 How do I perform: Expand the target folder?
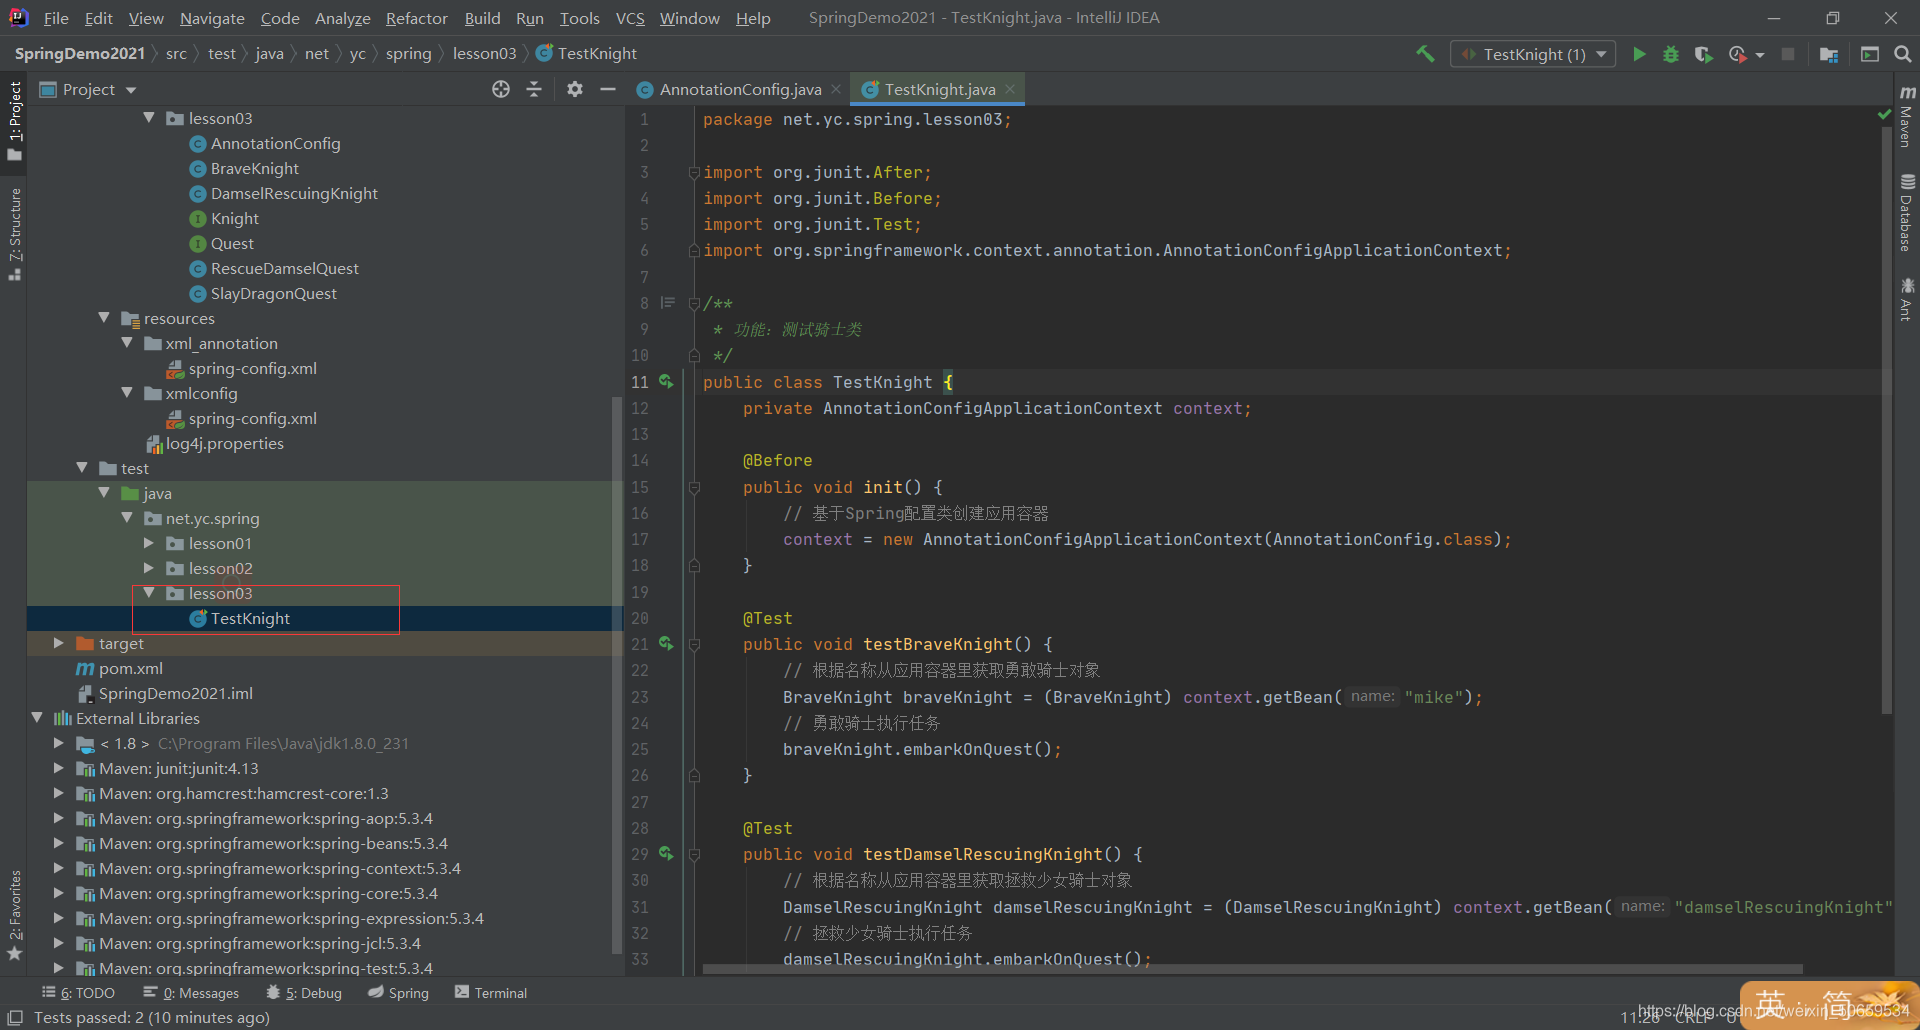coord(59,643)
